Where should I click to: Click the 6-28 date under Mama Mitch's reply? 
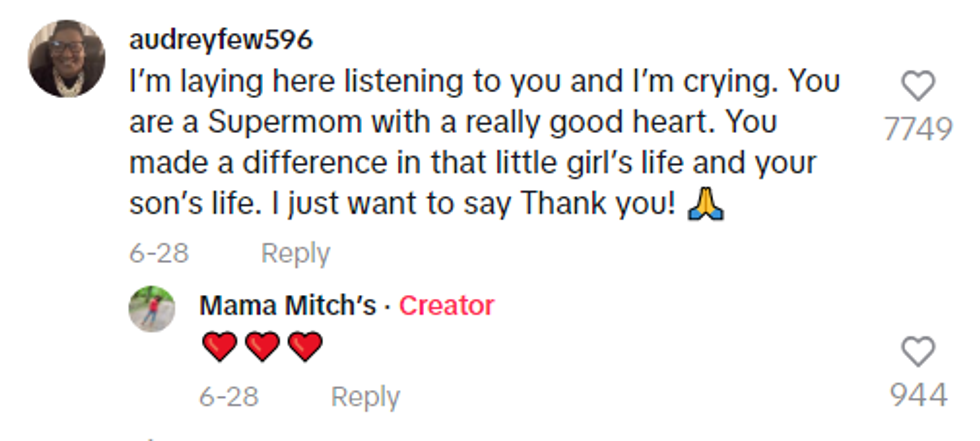(228, 397)
